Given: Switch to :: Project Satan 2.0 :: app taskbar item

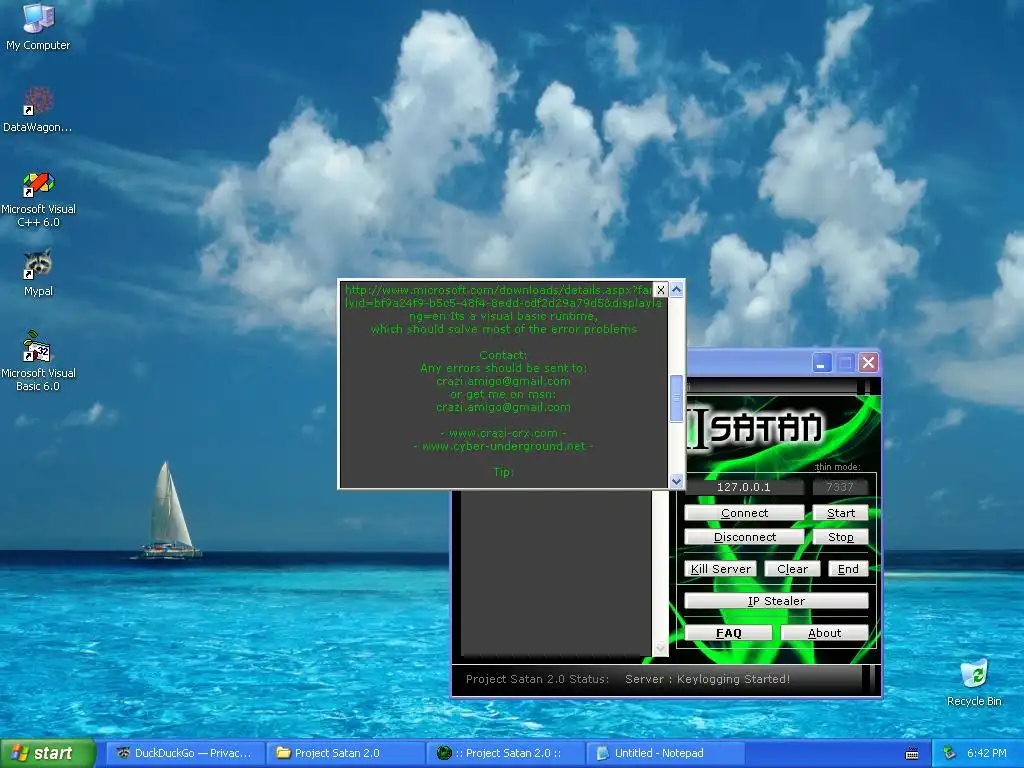Looking at the screenshot, I should [506, 753].
